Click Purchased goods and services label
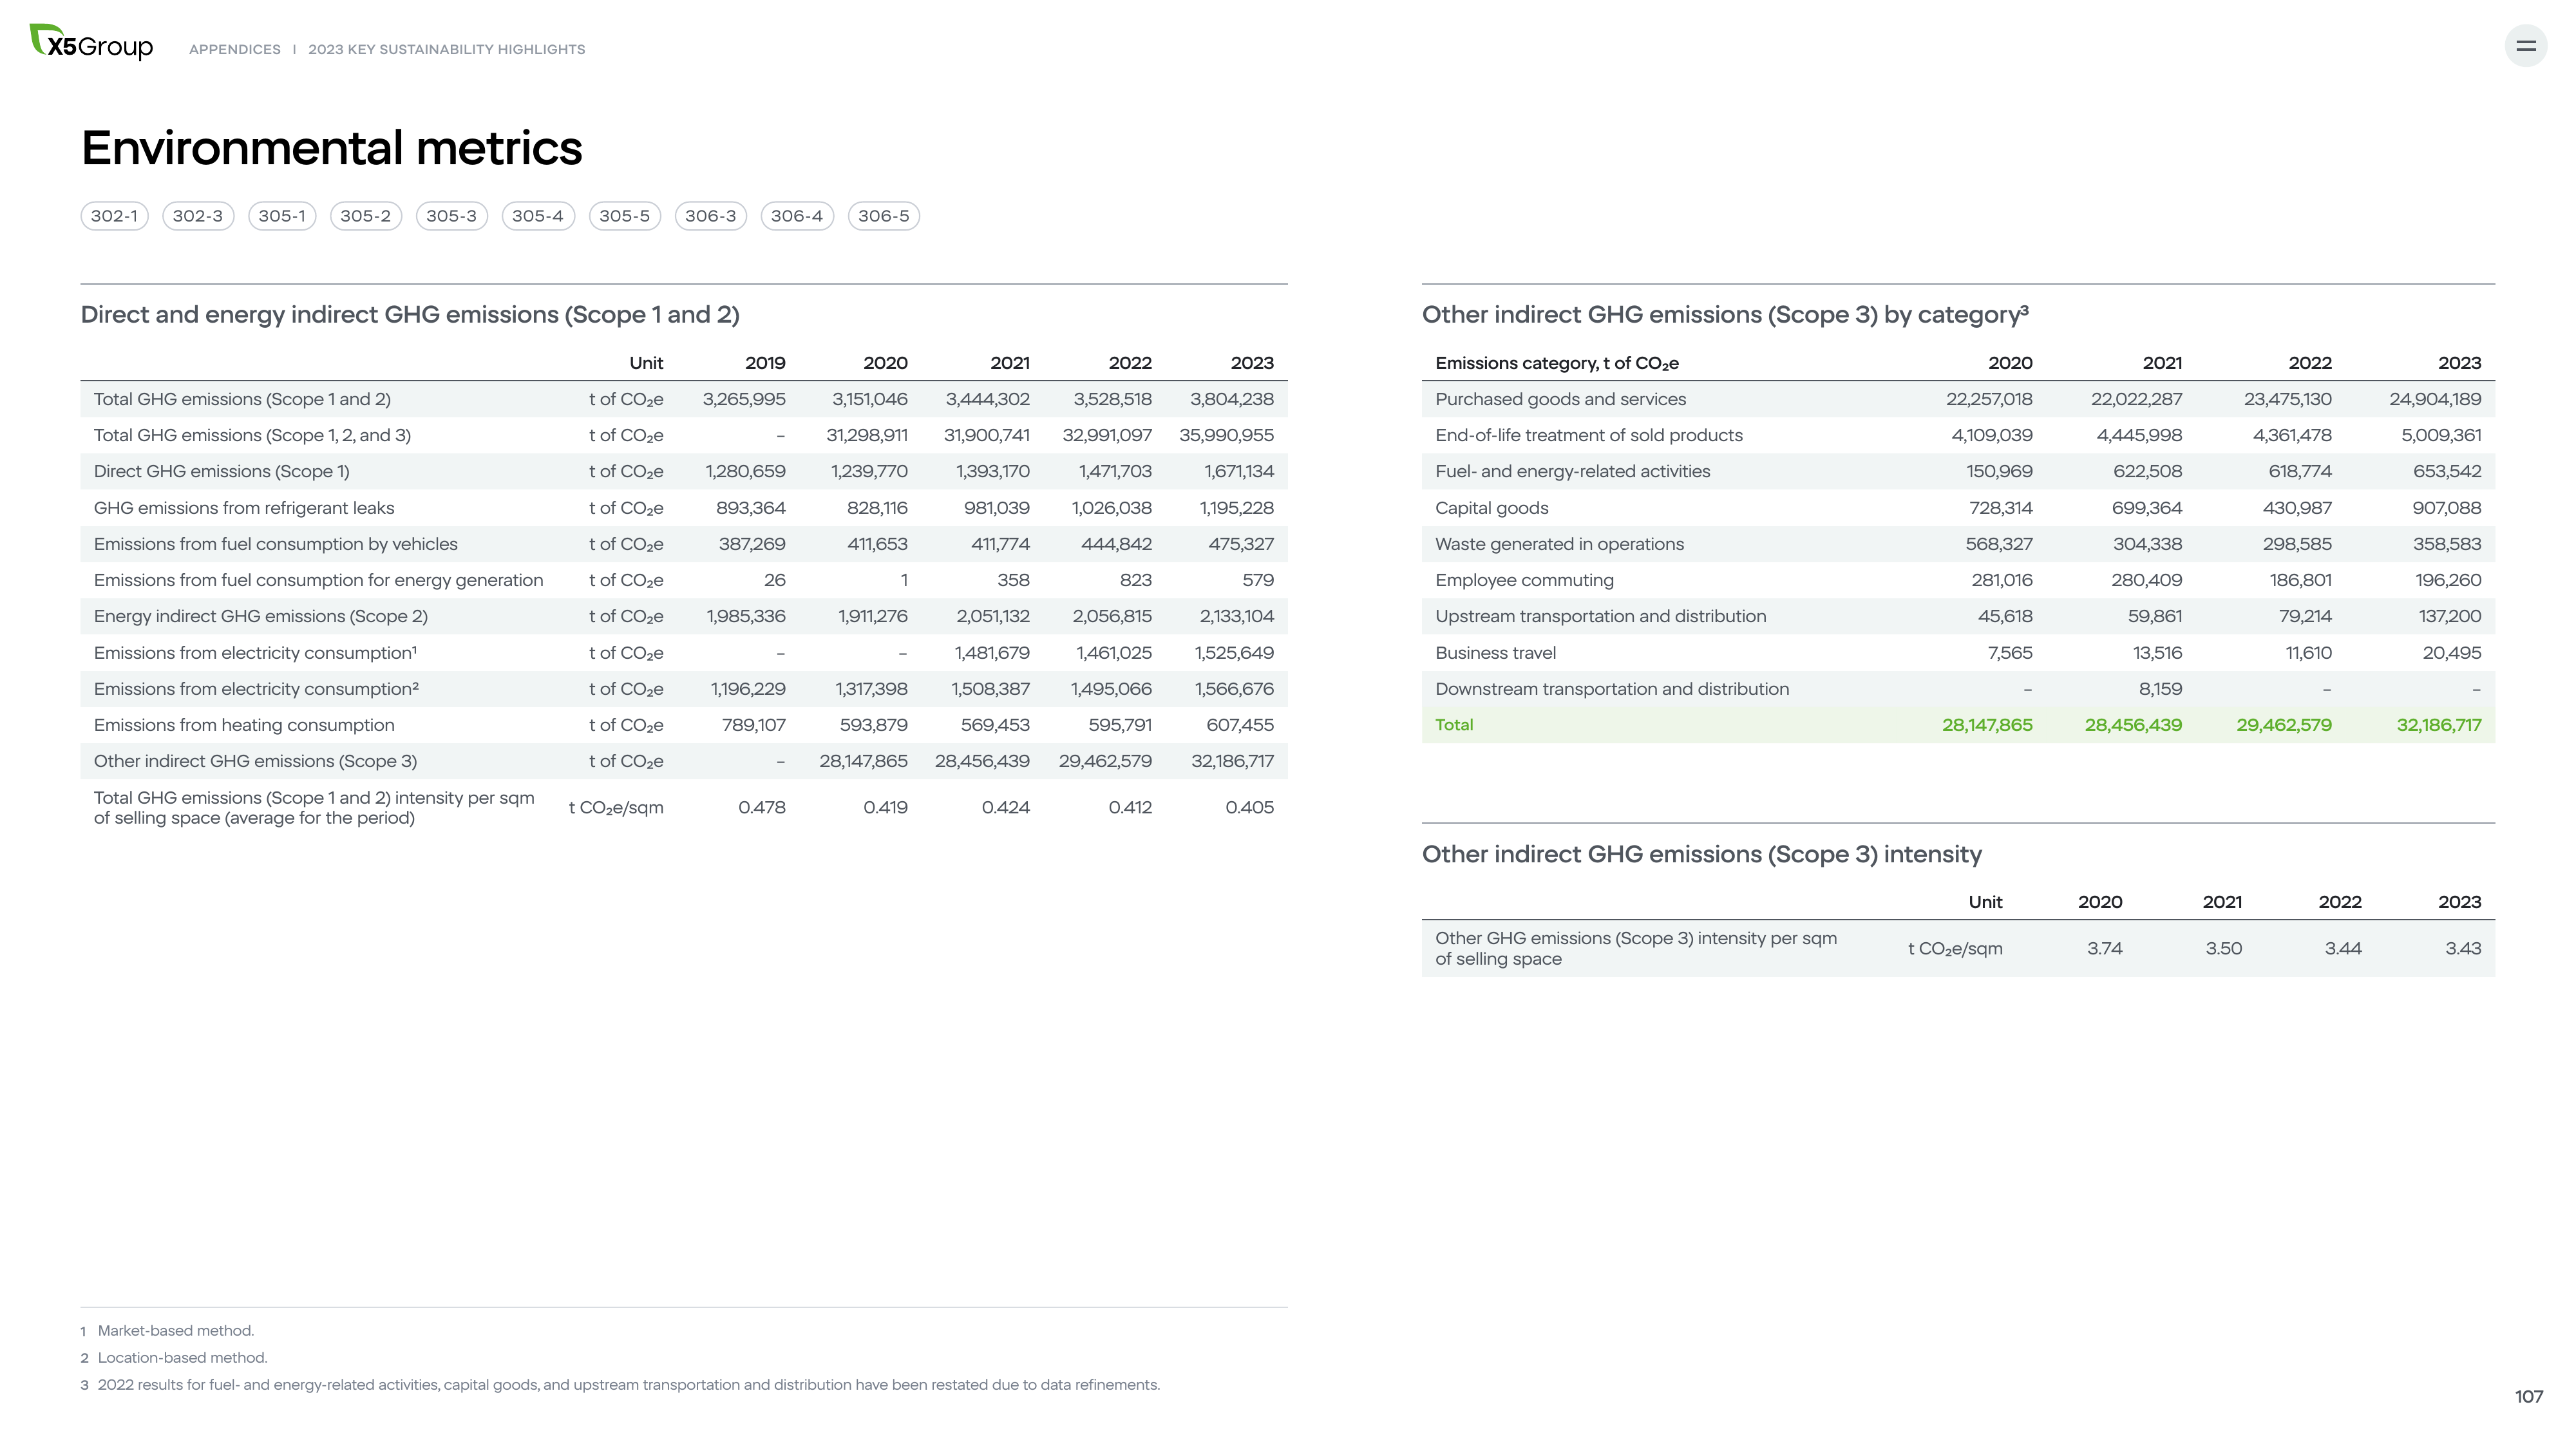2576x1449 pixels. pos(1560,399)
